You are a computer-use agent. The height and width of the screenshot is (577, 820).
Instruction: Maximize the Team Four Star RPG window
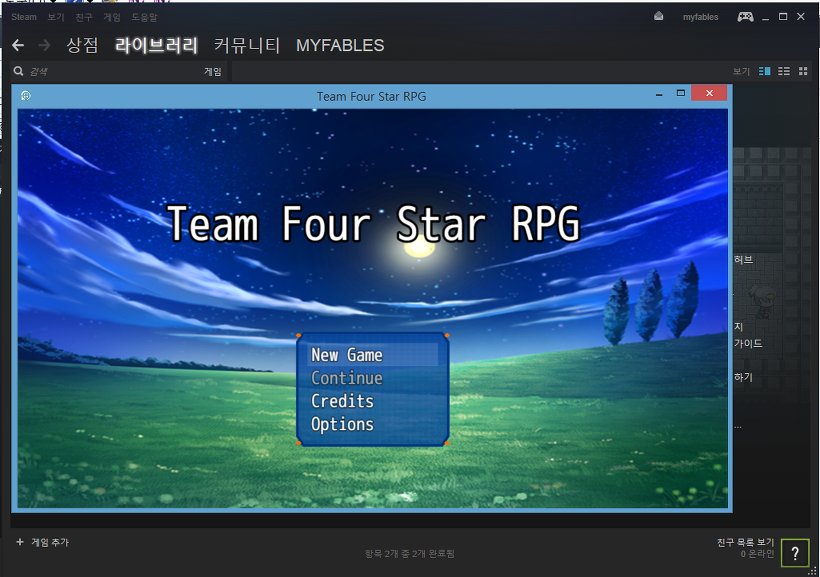pos(680,93)
